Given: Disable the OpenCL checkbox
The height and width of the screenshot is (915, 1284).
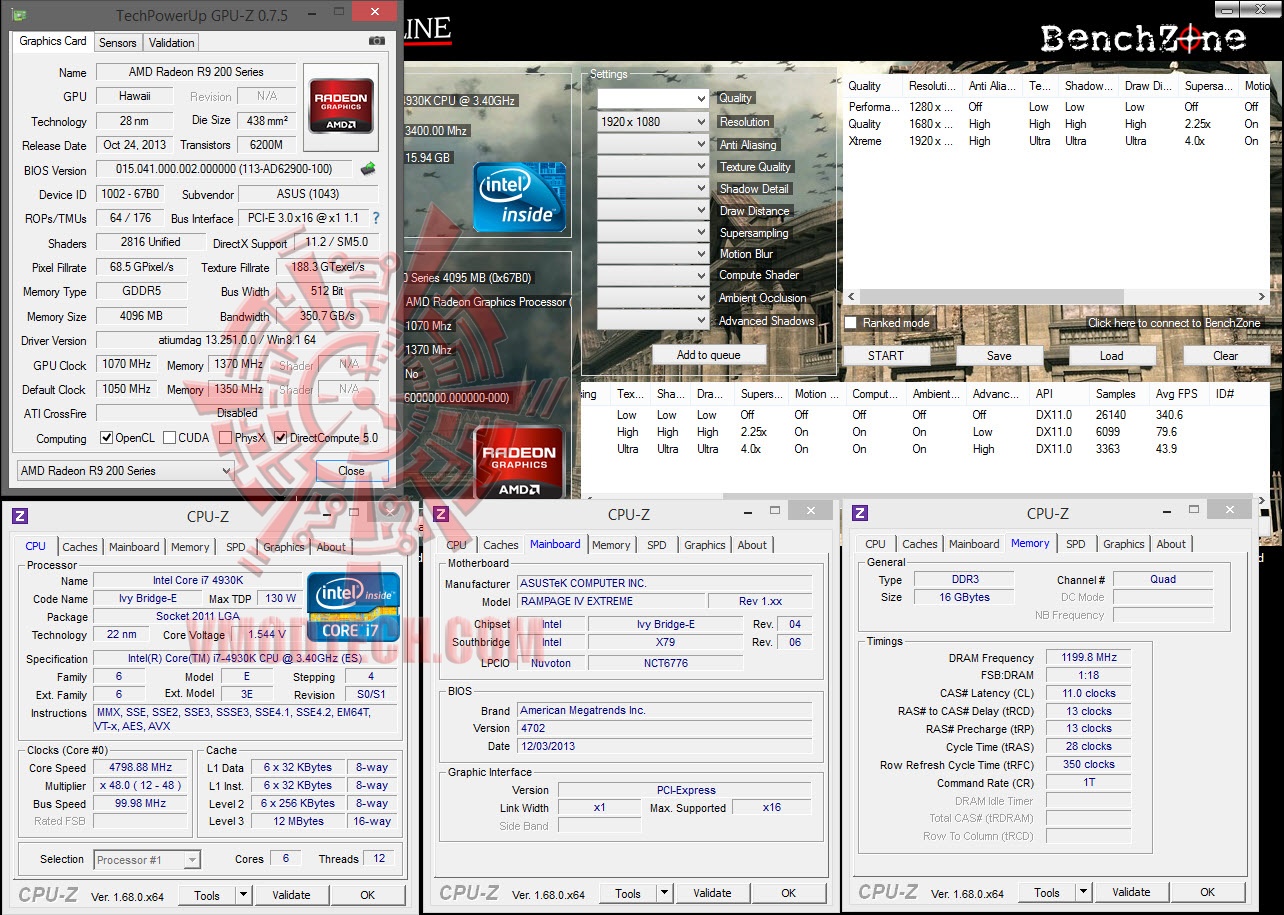Looking at the screenshot, I should [107, 438].
